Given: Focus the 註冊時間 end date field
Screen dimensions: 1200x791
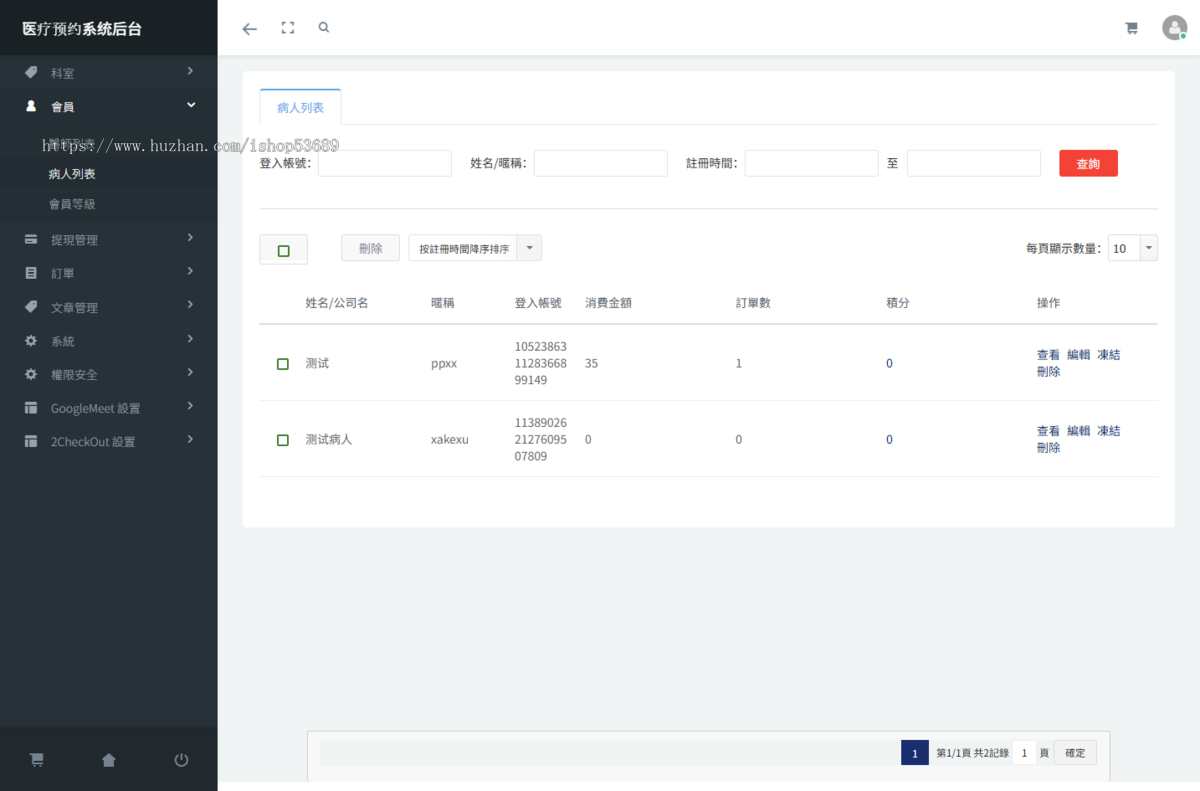Looking at the screenshot, I should click(x=974, y=163).
